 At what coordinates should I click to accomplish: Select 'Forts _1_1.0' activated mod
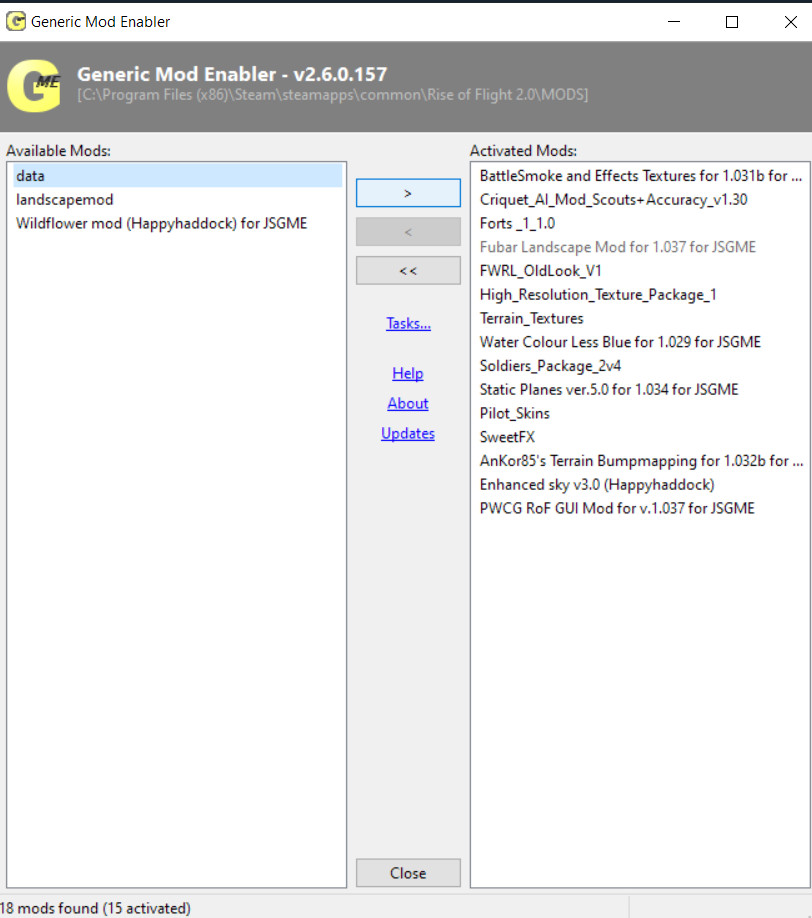point(640,223)
